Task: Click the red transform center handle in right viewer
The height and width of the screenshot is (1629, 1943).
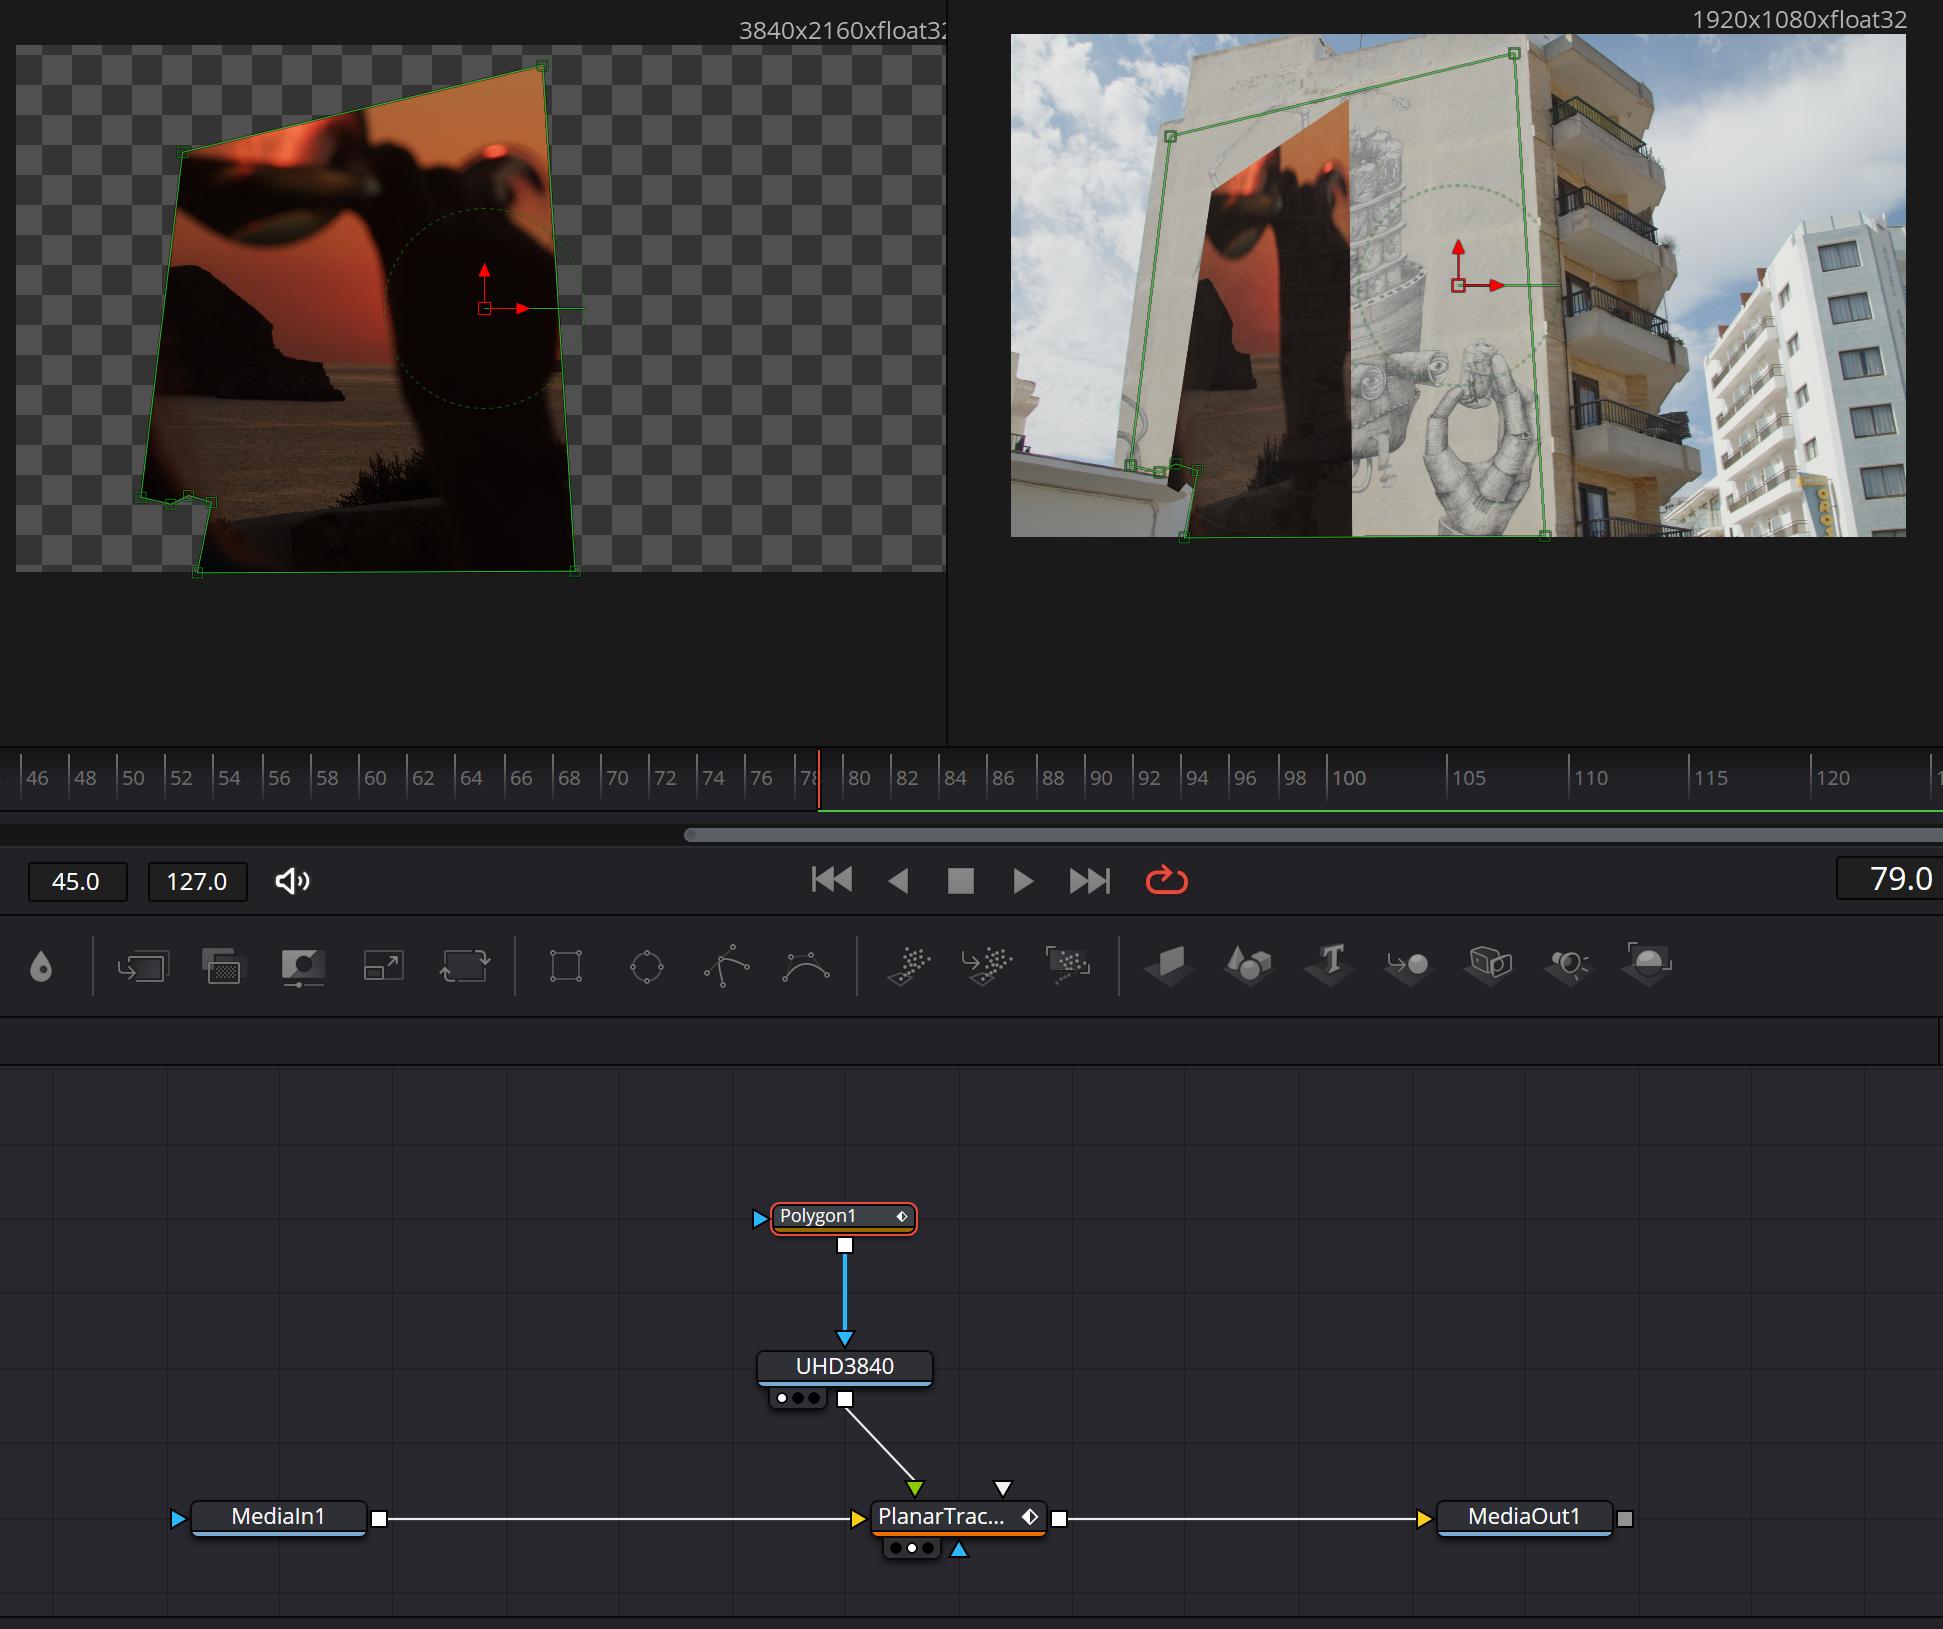Action: [x=1458, y=286]
